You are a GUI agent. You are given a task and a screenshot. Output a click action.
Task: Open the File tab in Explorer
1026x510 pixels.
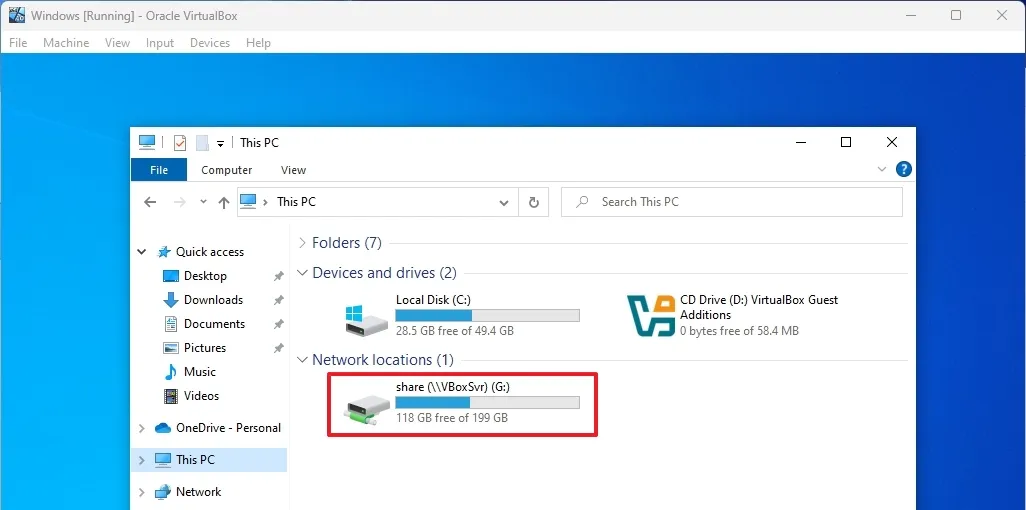(159, 170)
